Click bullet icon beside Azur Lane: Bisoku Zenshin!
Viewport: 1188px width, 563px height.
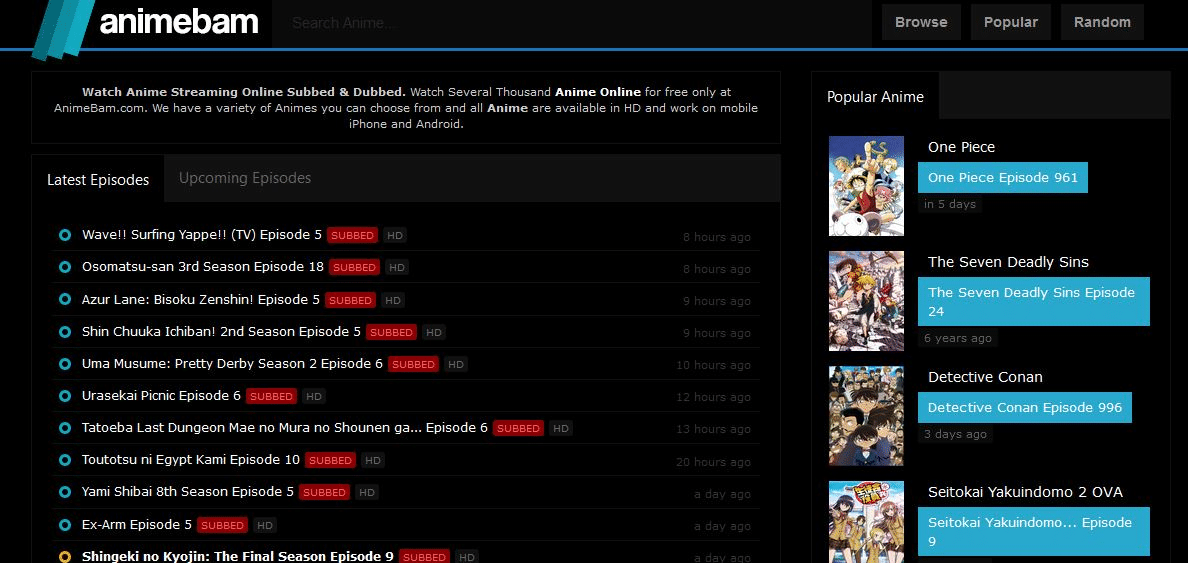[x=65, y=300]
